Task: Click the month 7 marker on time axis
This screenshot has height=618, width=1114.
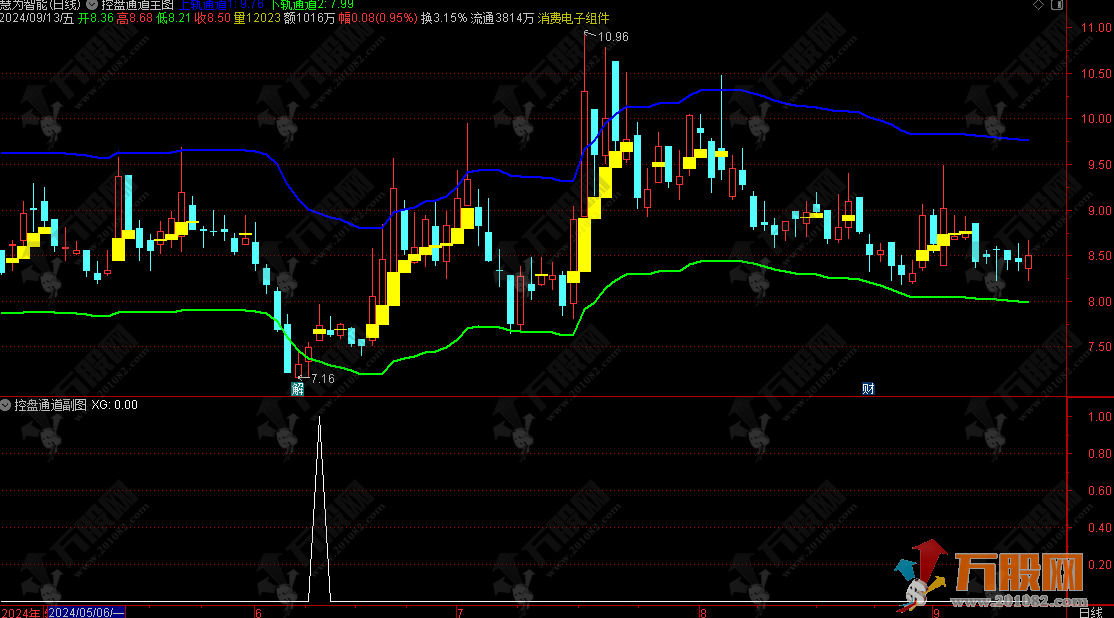Action: pos(460,612)
